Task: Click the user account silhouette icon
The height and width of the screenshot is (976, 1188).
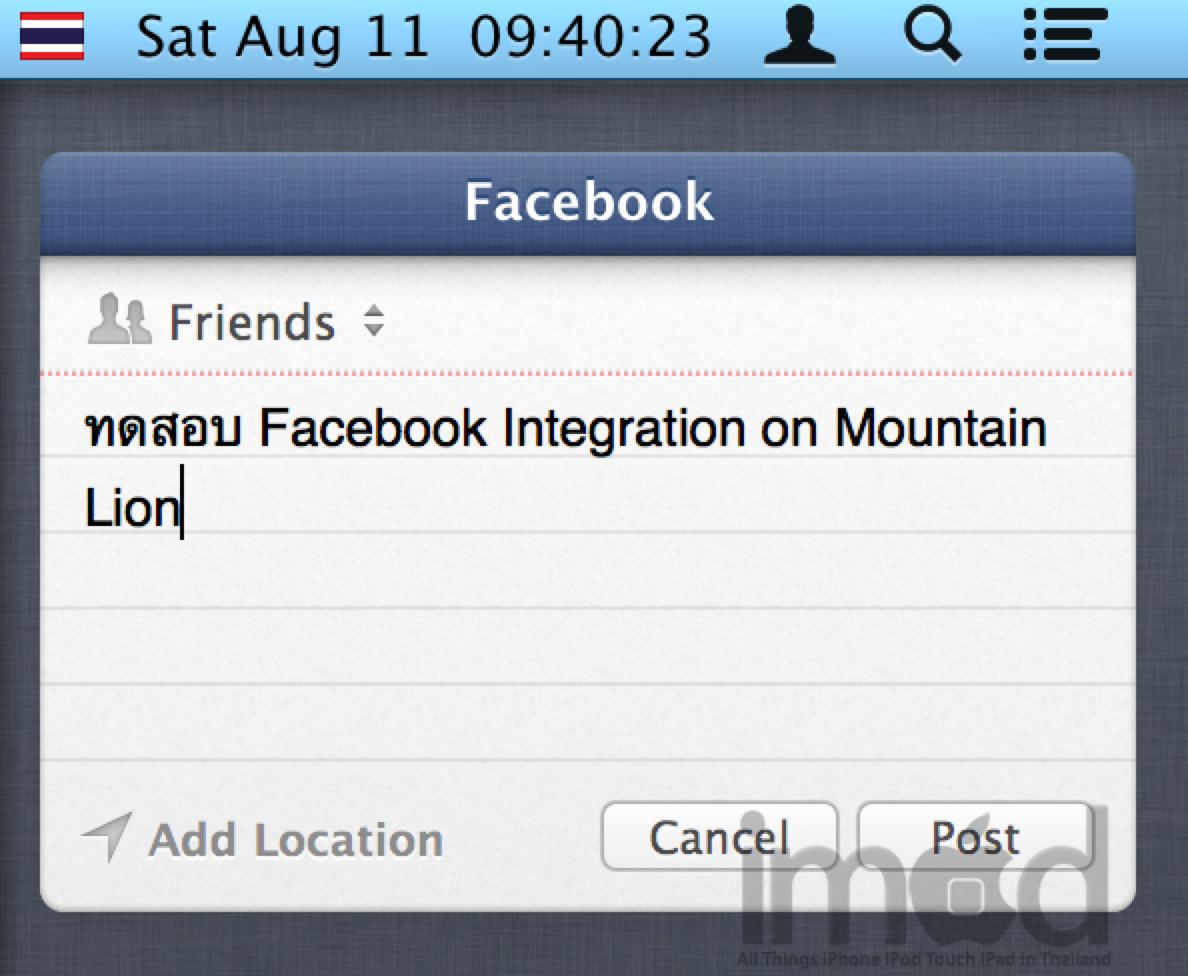Action: point(799,36)
